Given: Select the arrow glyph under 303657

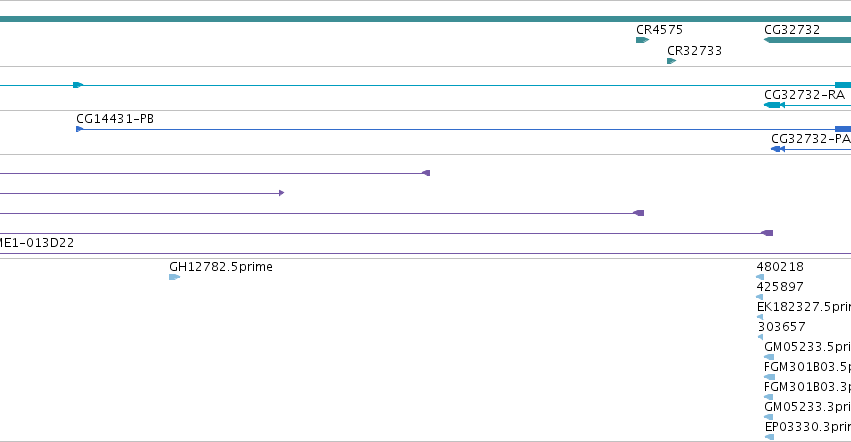Looking at the screenshot, I should [760, 337].
